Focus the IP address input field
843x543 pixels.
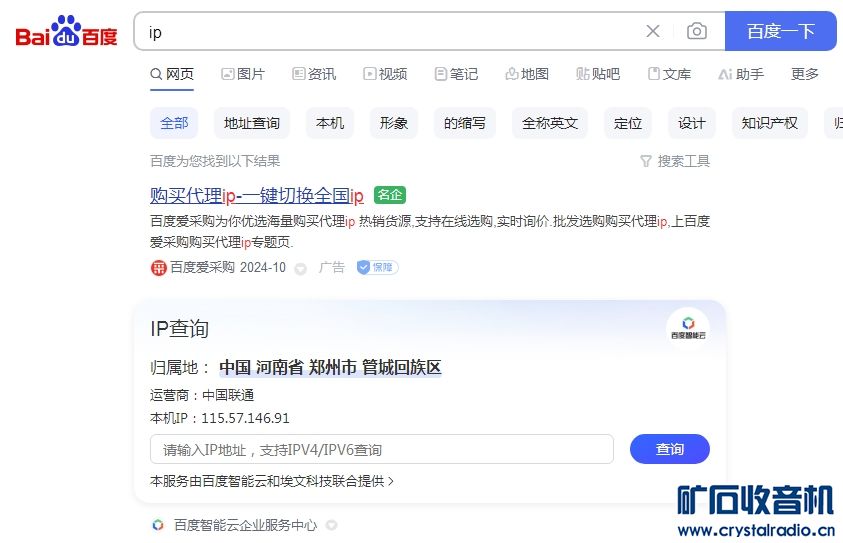click(x=382, y=449)
